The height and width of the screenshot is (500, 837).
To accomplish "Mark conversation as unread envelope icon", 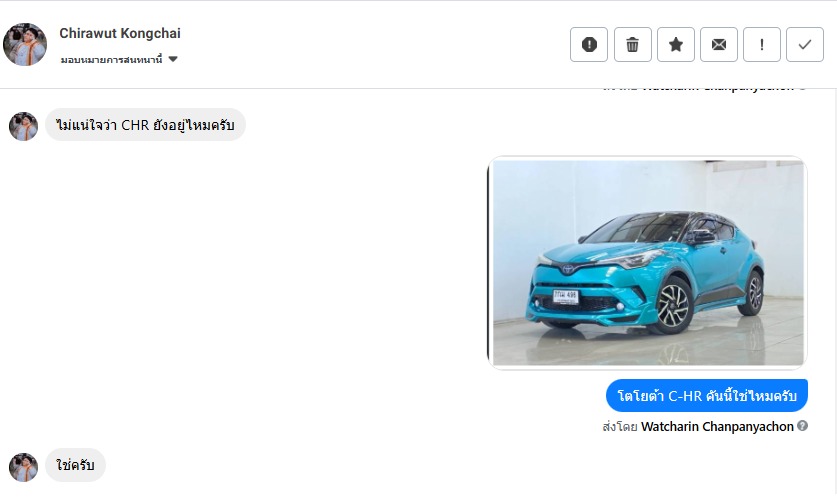I will (719, 44).
